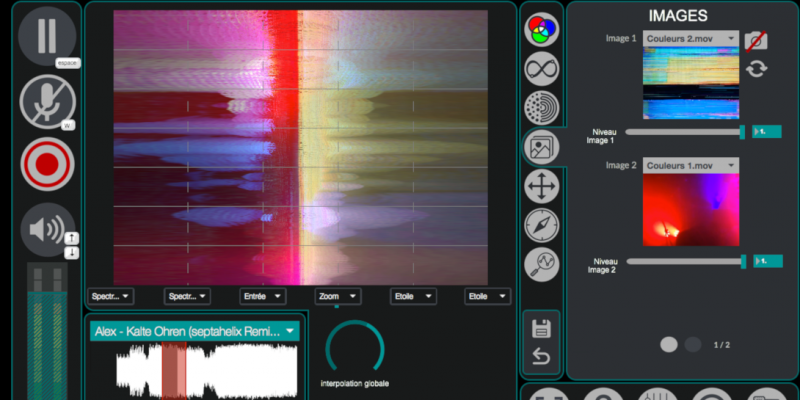Image resolution: width=800 pixels, height=400 pixels.
Task: Open the Couleurs 2.mov dropdown for Image 1
Action: (690, 39)
